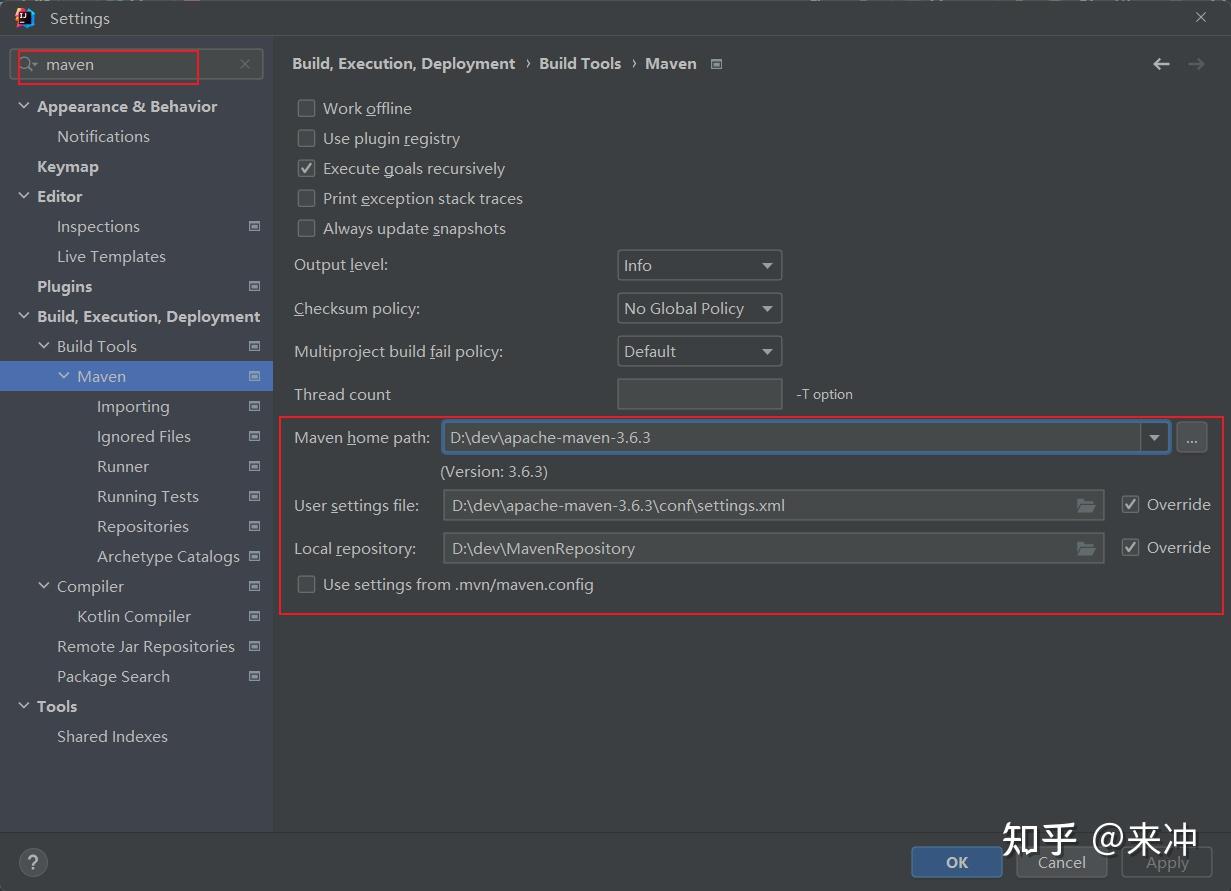This screenshot has width=1231, height=891.
Task: Open help with question mark button
Action: point(33,862)
